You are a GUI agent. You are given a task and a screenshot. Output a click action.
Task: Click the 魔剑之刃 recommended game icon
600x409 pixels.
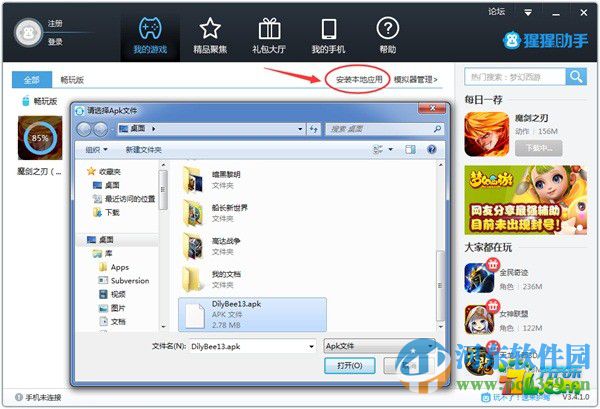[x=487, y=134]
